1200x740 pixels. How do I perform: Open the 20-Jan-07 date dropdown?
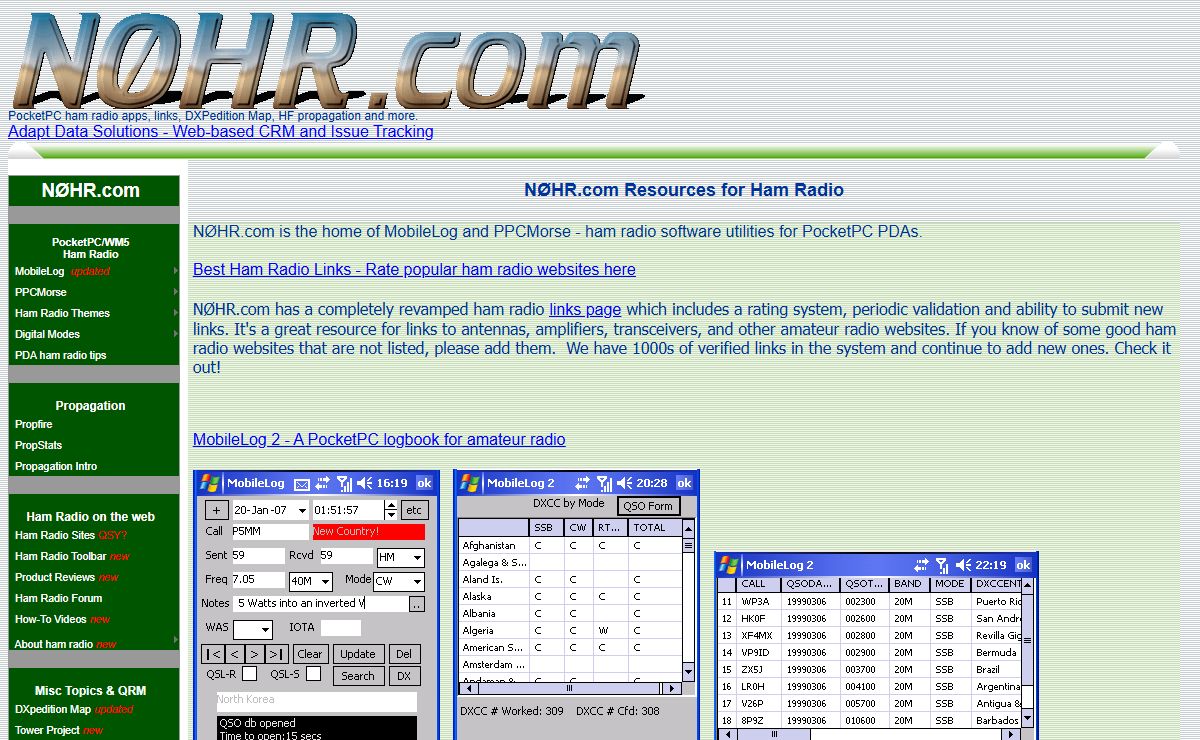coord(302,511)
